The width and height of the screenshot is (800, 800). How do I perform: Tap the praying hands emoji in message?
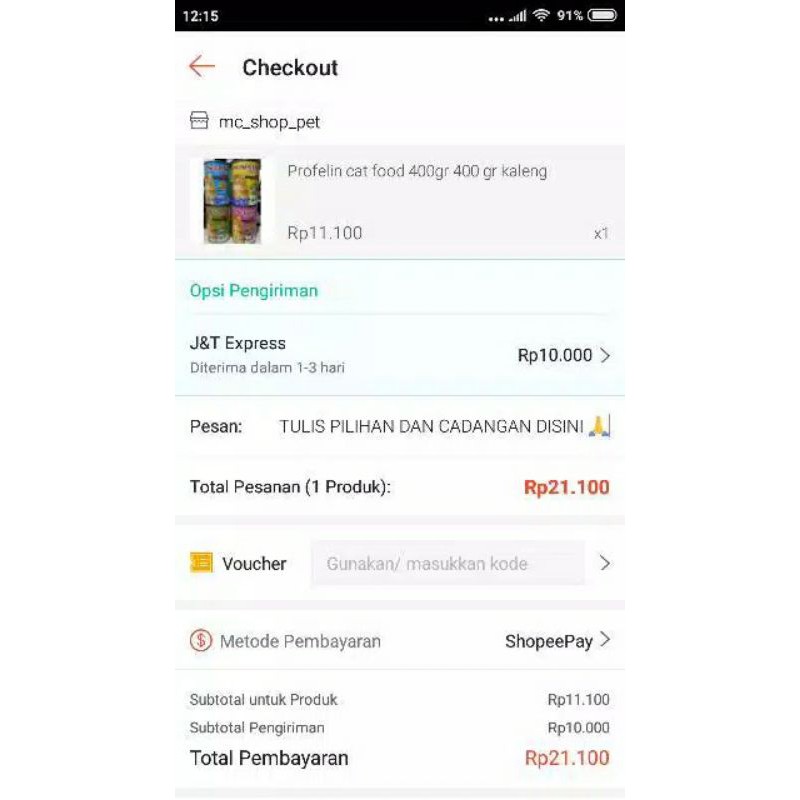coord(599,426)
